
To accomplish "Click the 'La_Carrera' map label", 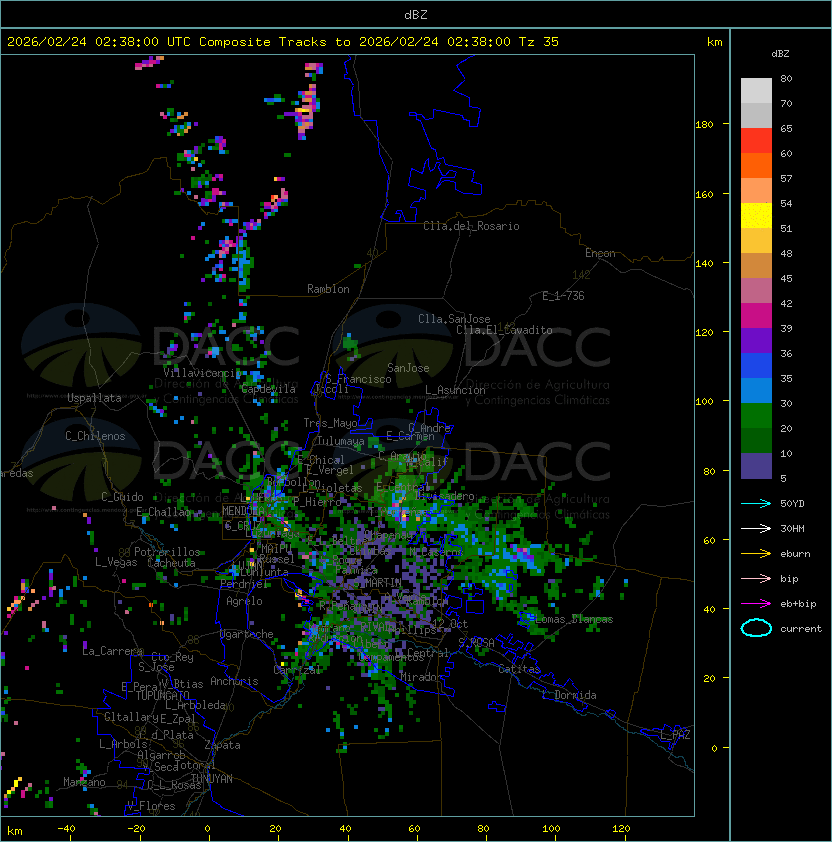I will [x=112, y=651].
